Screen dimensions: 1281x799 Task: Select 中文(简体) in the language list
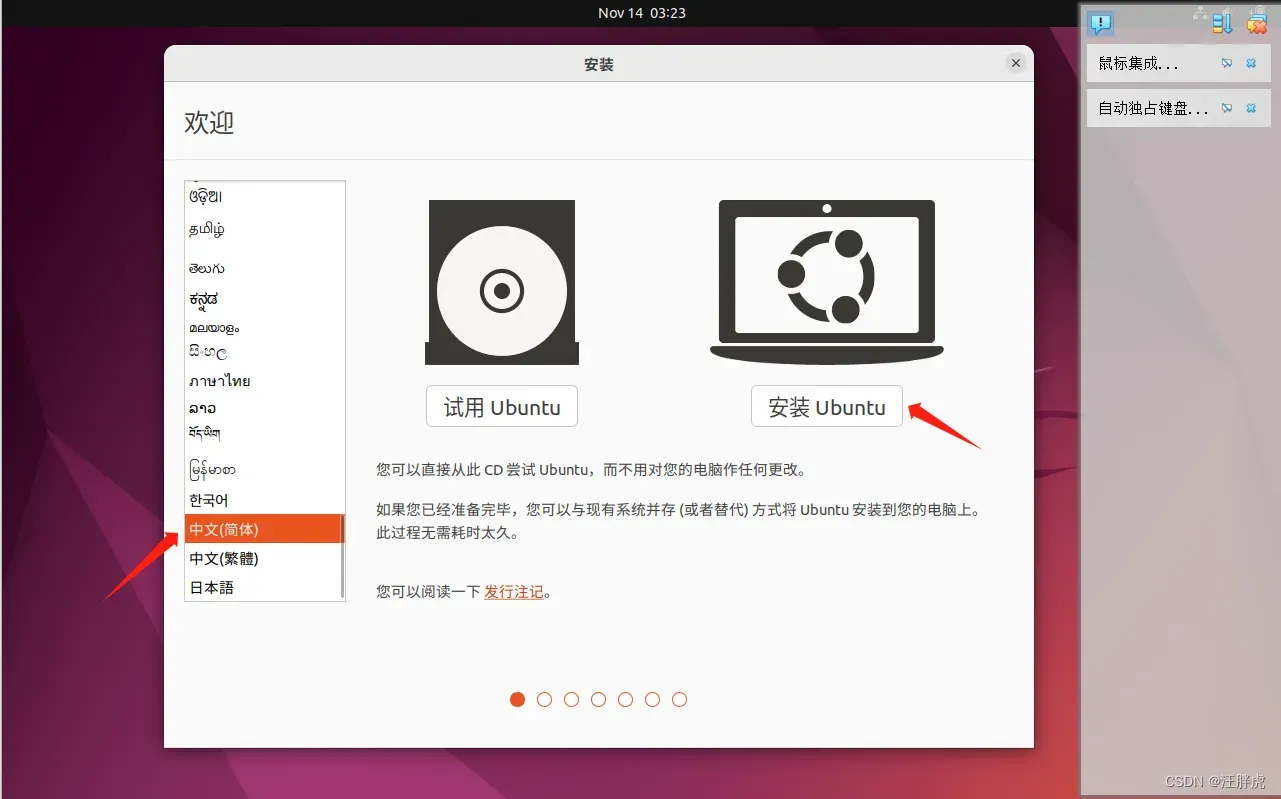264,529
